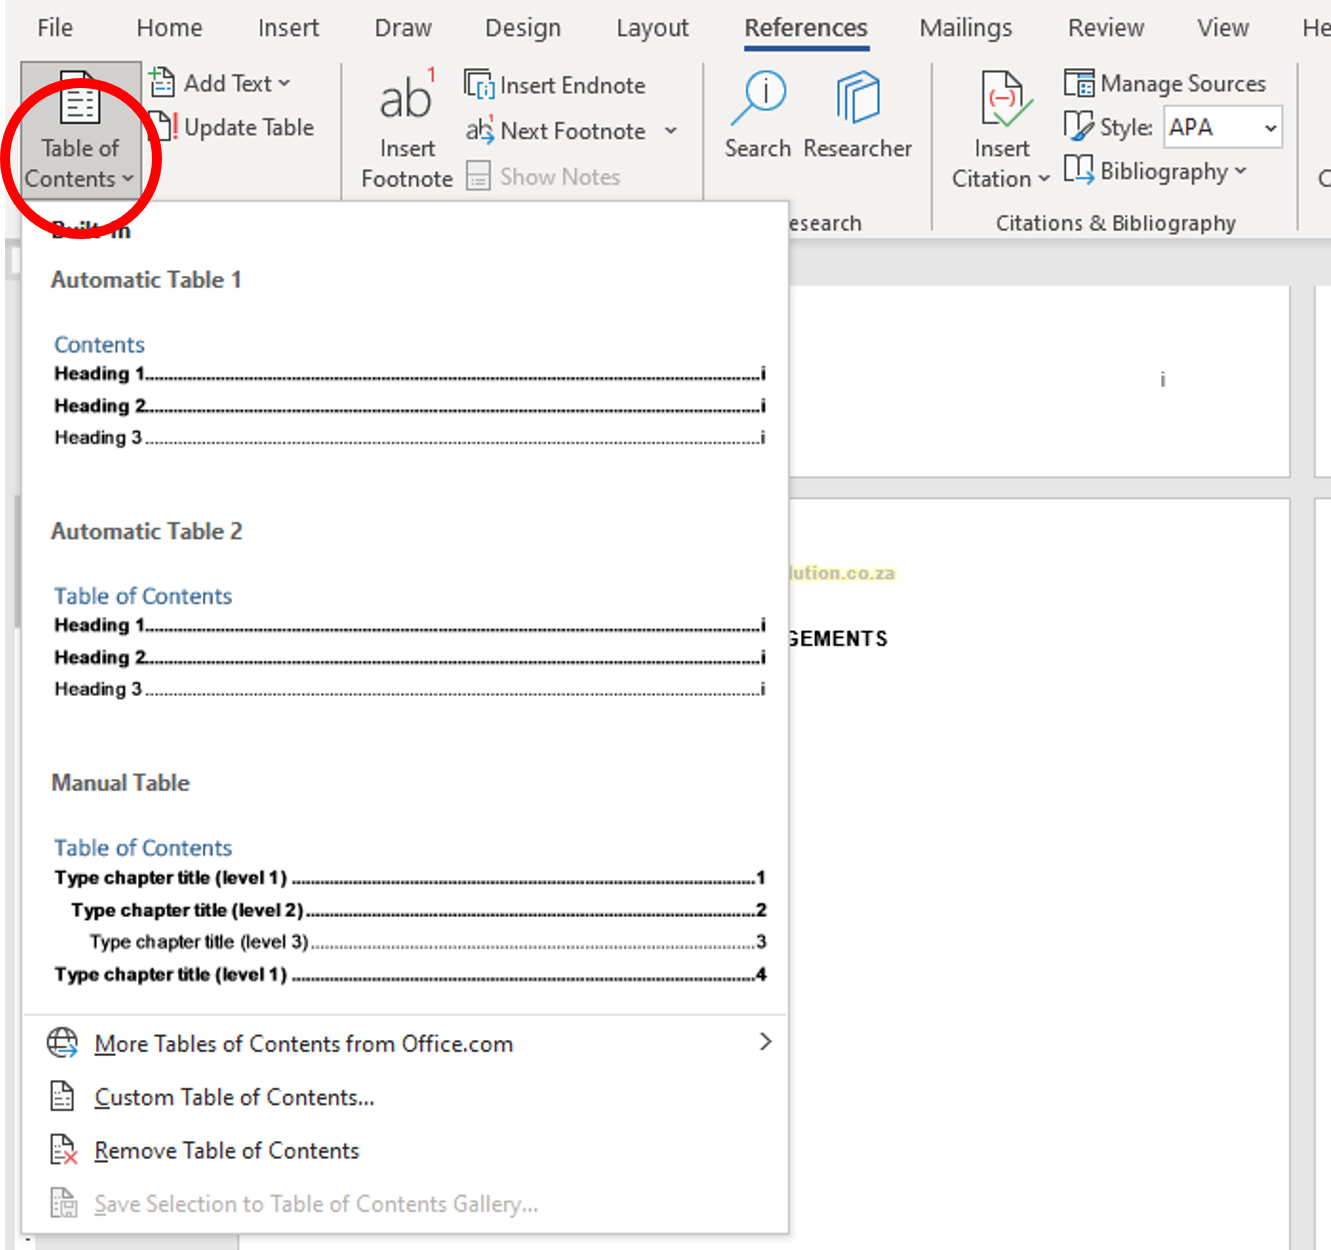The image size is (1331, 1250).
Task: Click the Insert Footnote icon
Action: pyautogui.click(x=406, y=100)
